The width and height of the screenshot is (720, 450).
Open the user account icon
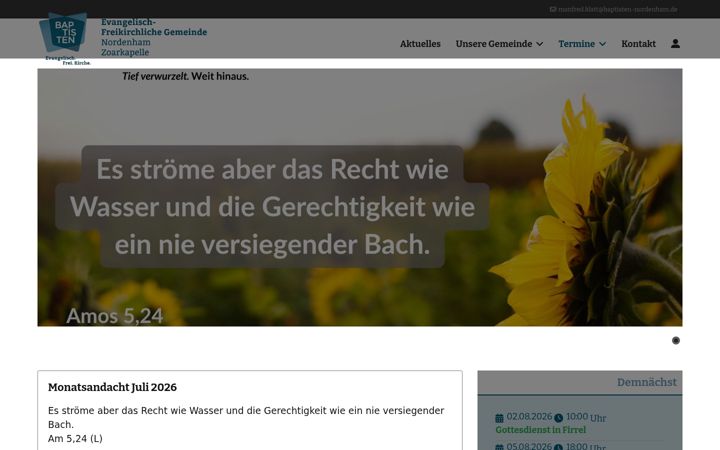[675, 44]
